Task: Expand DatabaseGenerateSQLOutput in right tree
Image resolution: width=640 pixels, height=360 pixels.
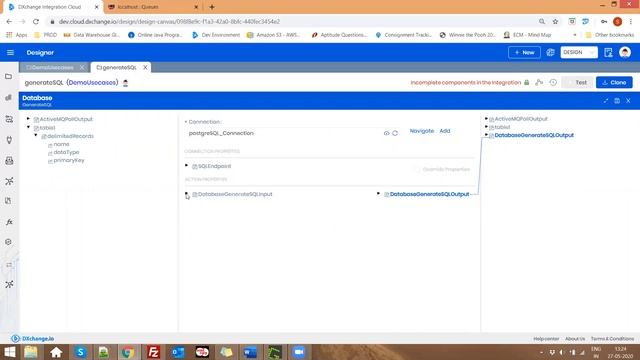Action: click(486, 135)
